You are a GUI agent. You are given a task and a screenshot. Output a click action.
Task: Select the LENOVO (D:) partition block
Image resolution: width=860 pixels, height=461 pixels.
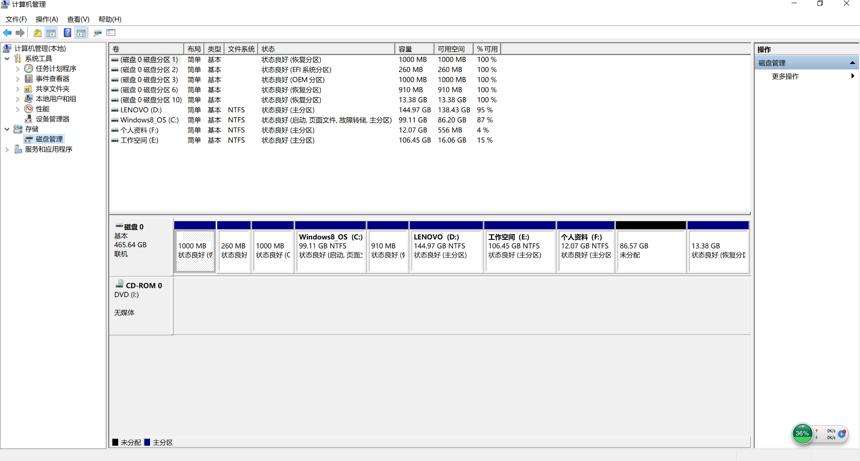446,247
